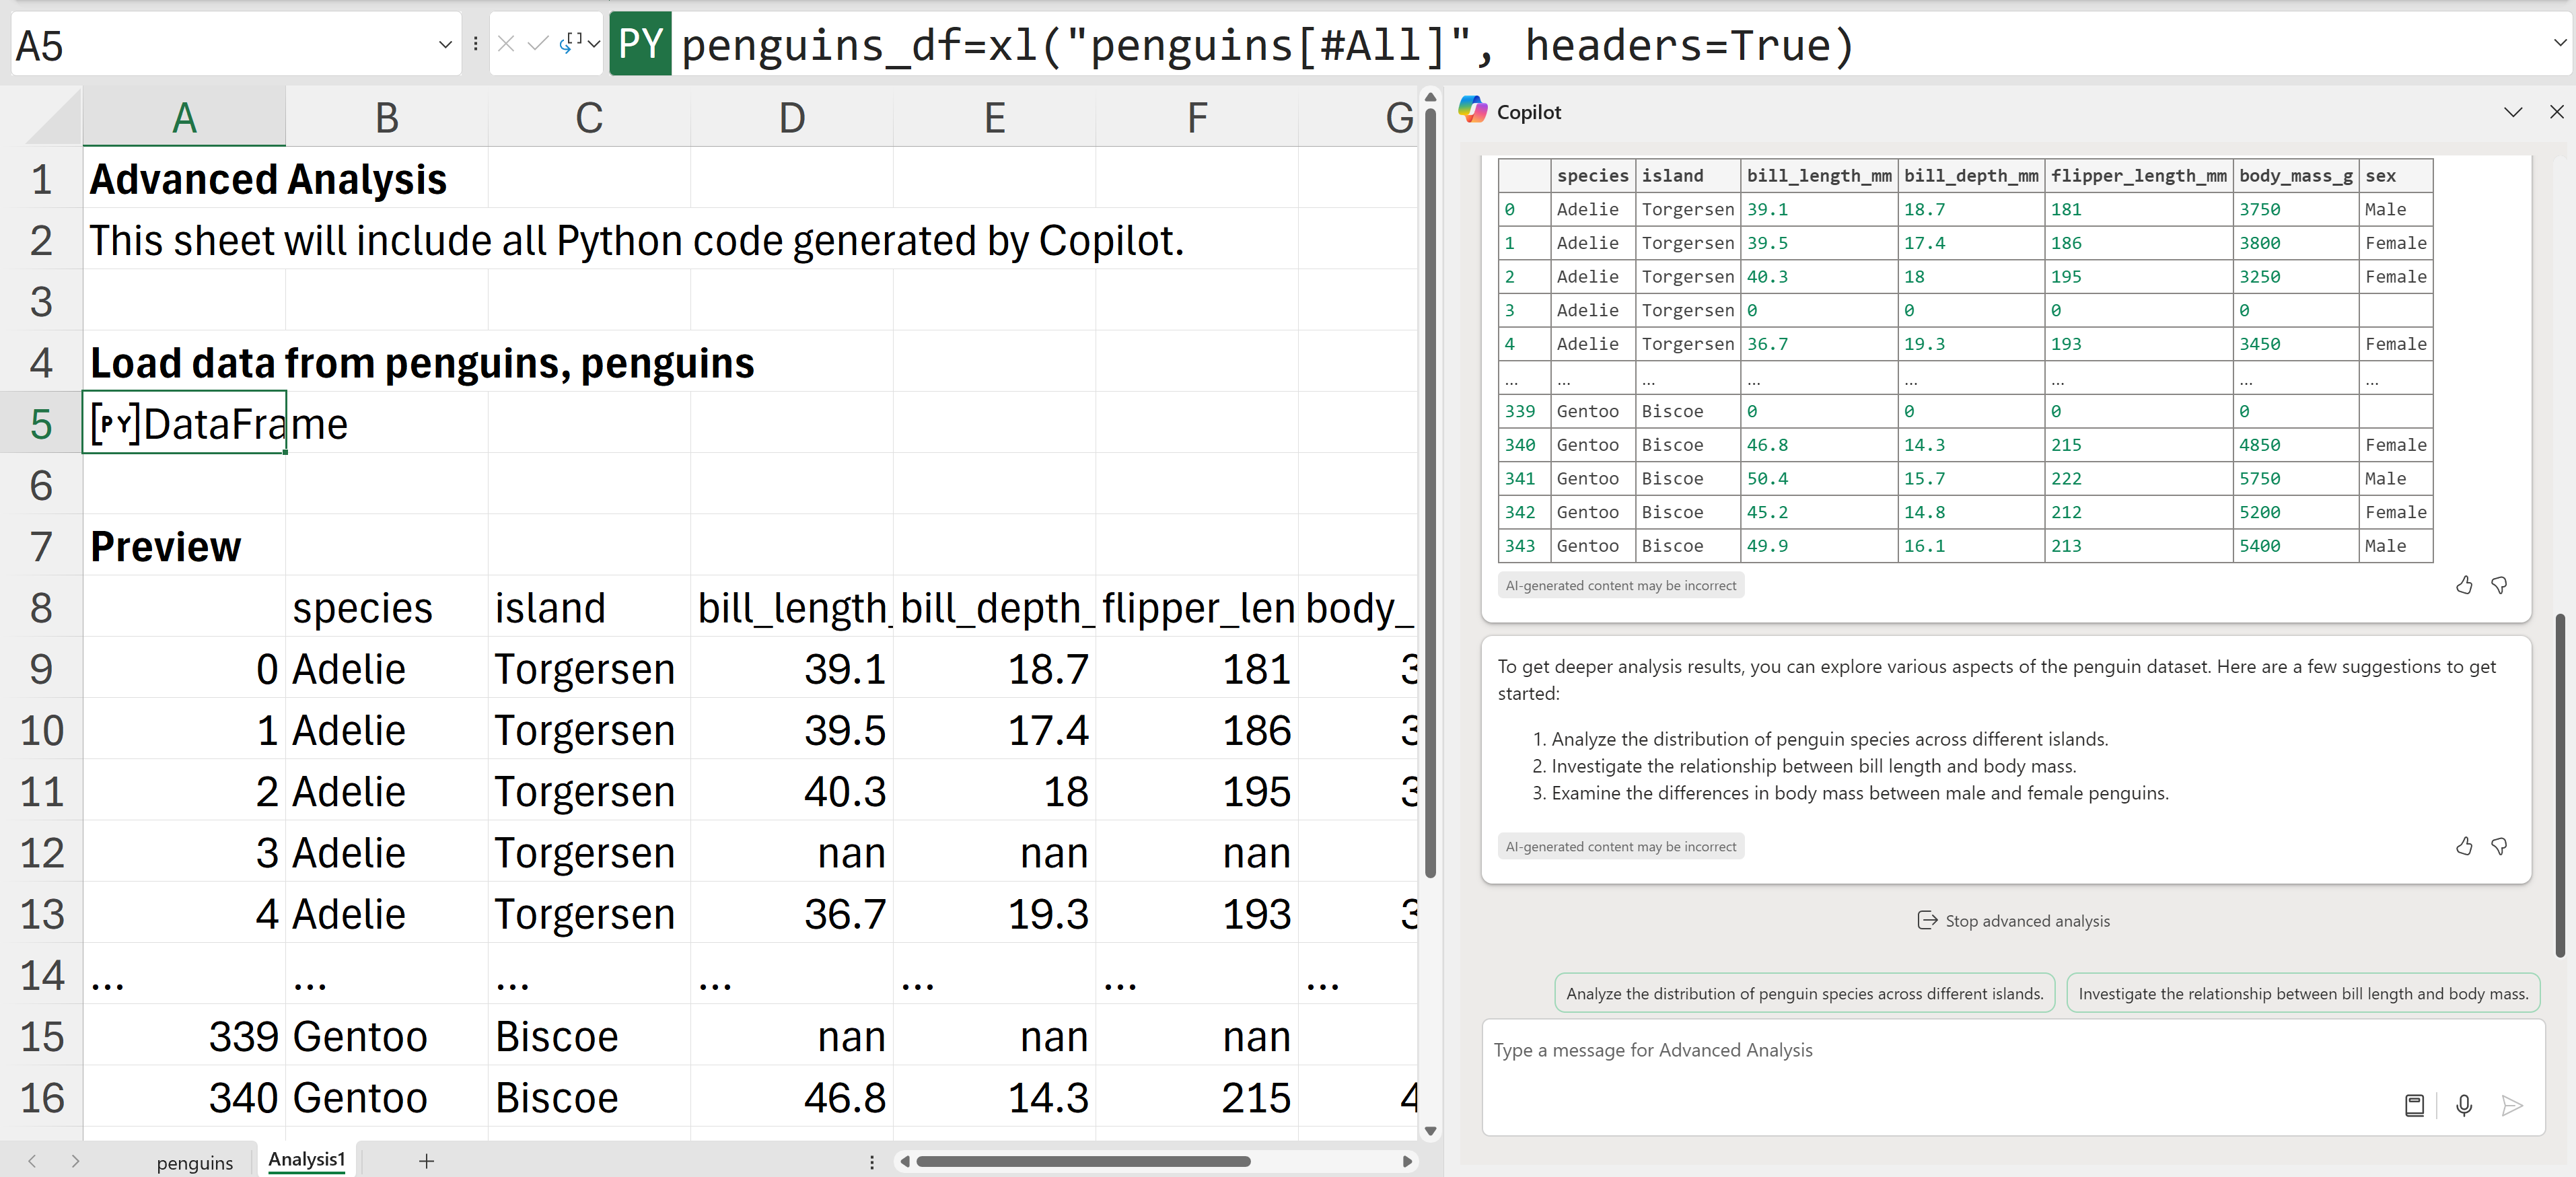Thumbs down the data table response
The image size is (2576, 1177).
(2499, 585)
